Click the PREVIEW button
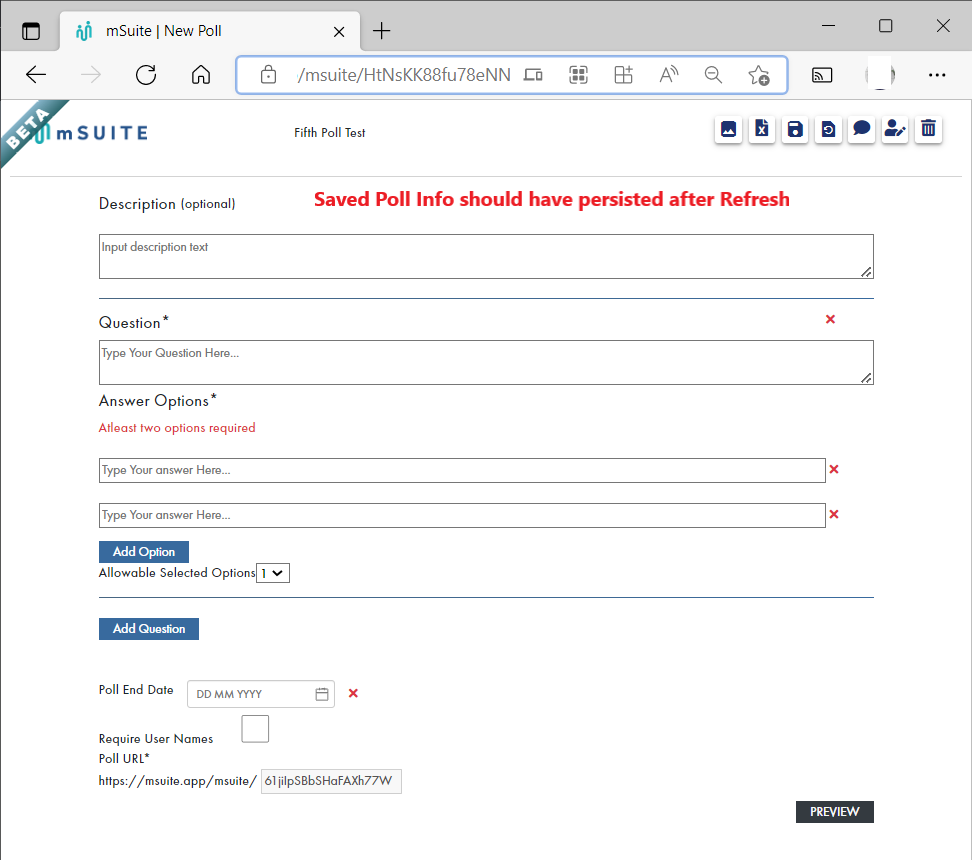The width and height of the screenshot is (972, 860). click(834, 811)
